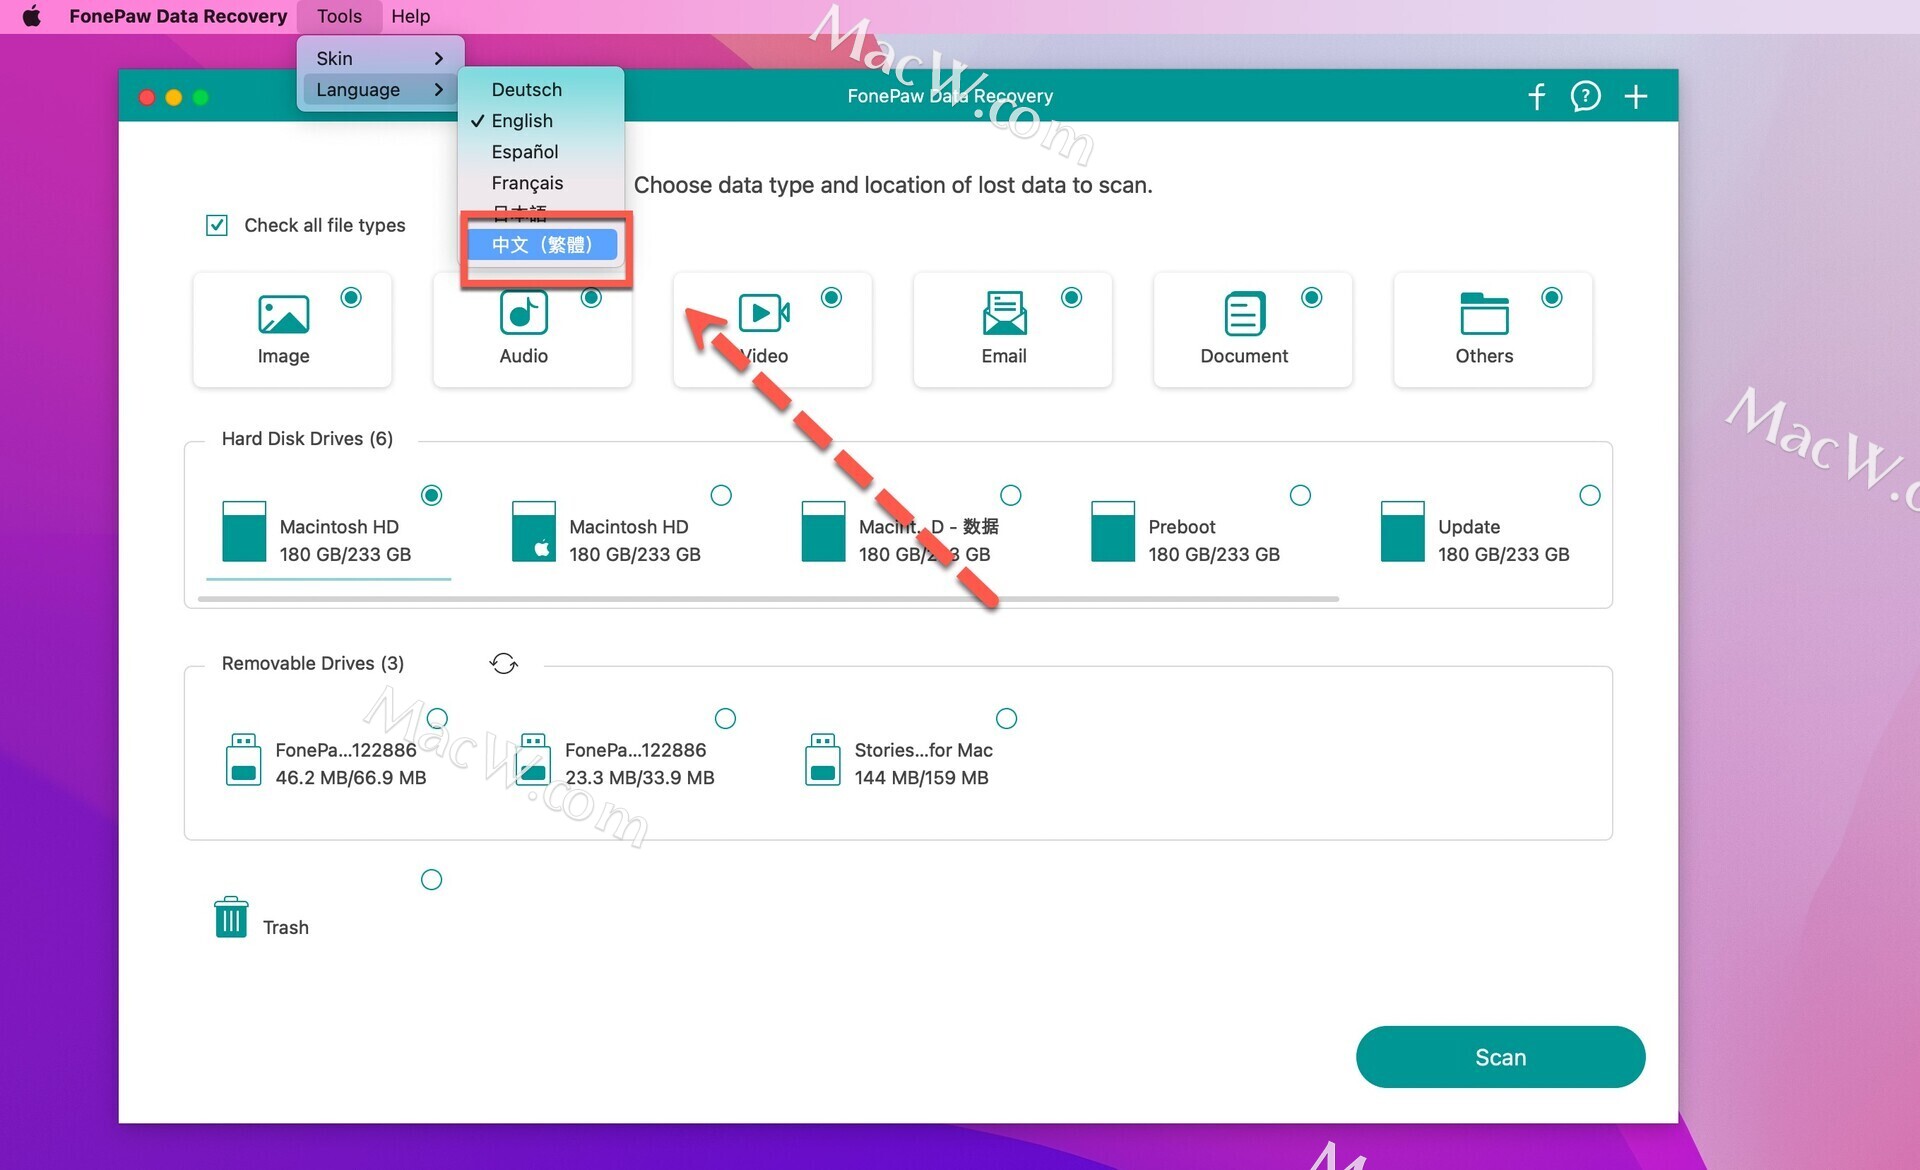This screenshot has width=1920, height=1170.
Task: Select the second Macintosh HD radio button
Action: [721, 495]
